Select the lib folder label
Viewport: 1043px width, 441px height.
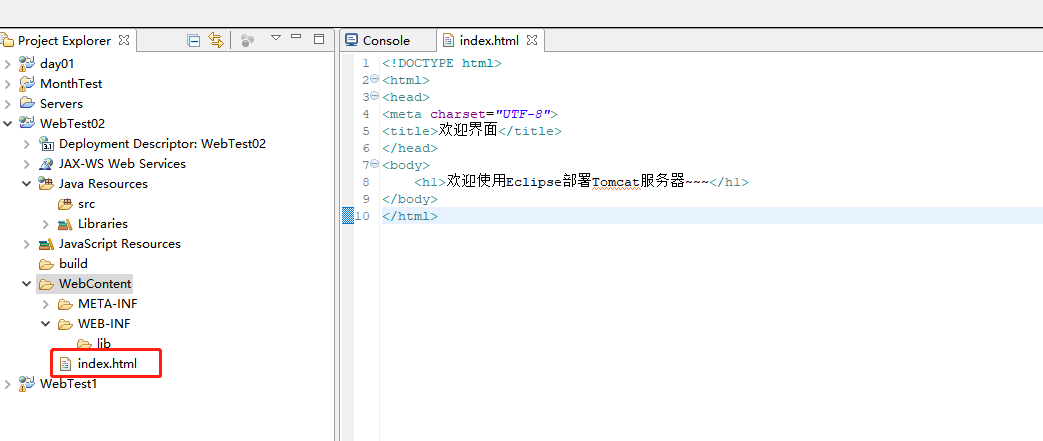(x=104, y=344)
